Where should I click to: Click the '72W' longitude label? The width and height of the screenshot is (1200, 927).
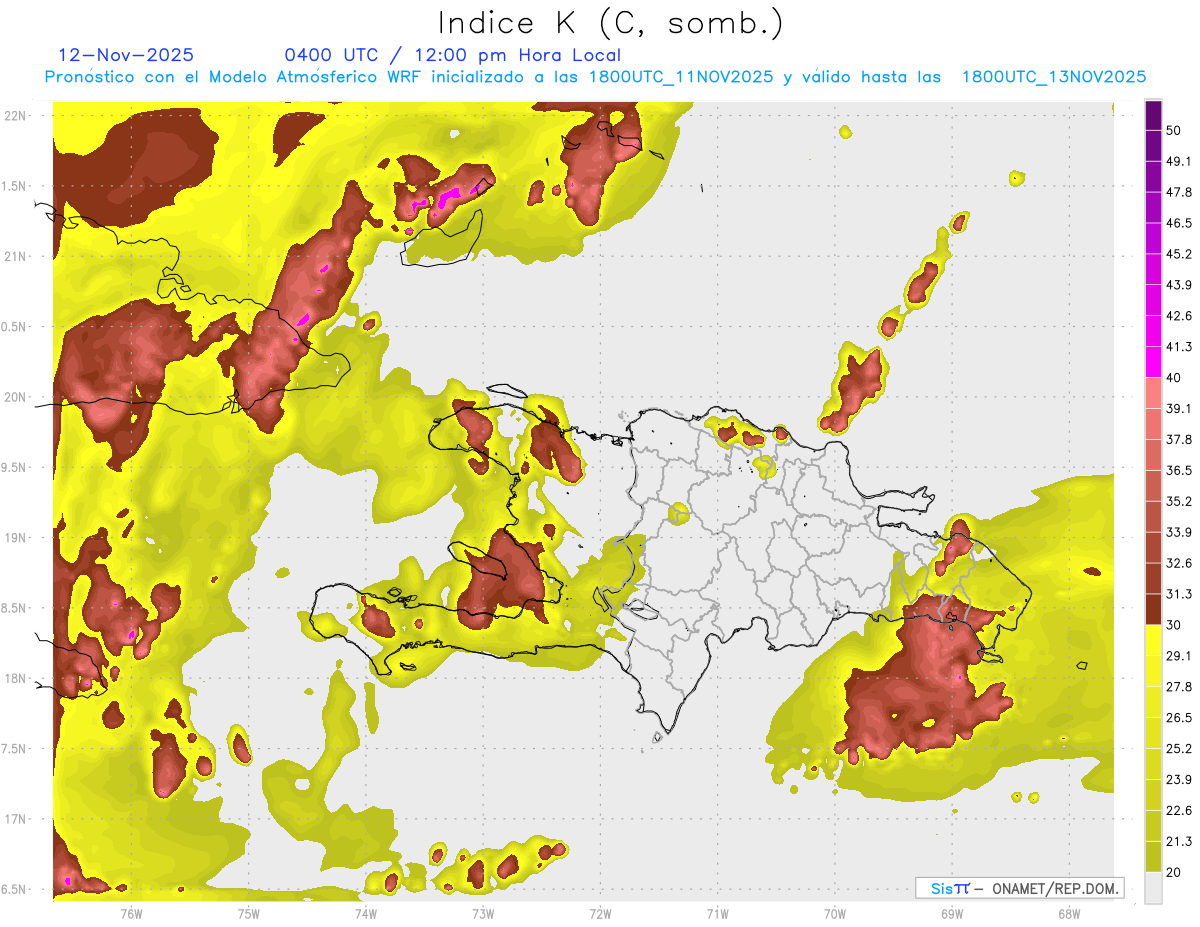point(600,913)
